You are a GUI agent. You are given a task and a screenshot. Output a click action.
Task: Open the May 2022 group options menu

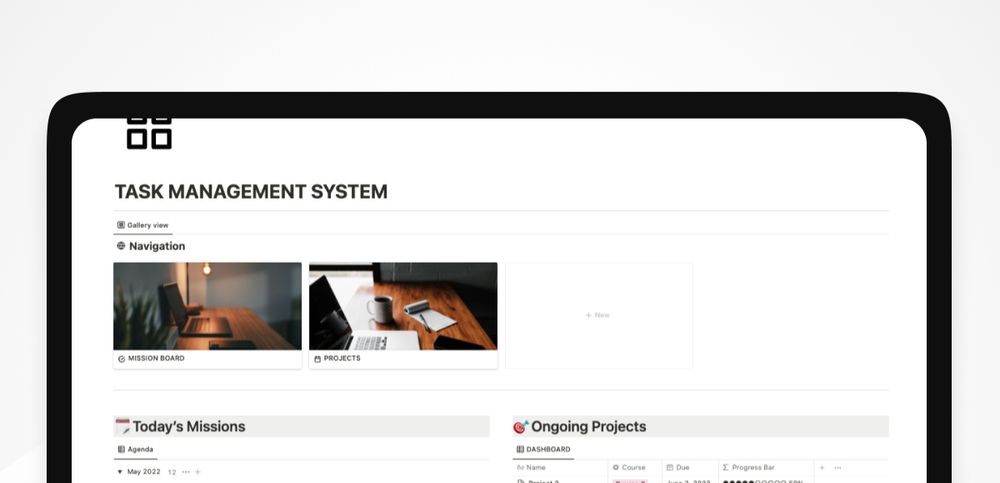pyautogui.click(x=185, y=472)
